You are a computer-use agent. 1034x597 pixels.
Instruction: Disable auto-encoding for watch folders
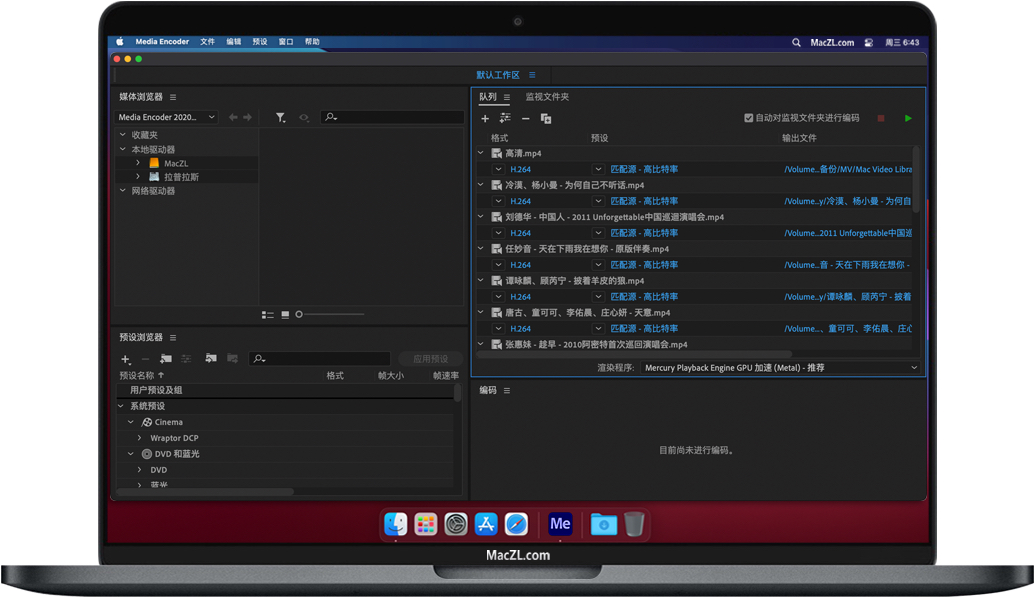pyautogui.click(x=748, y=117)
